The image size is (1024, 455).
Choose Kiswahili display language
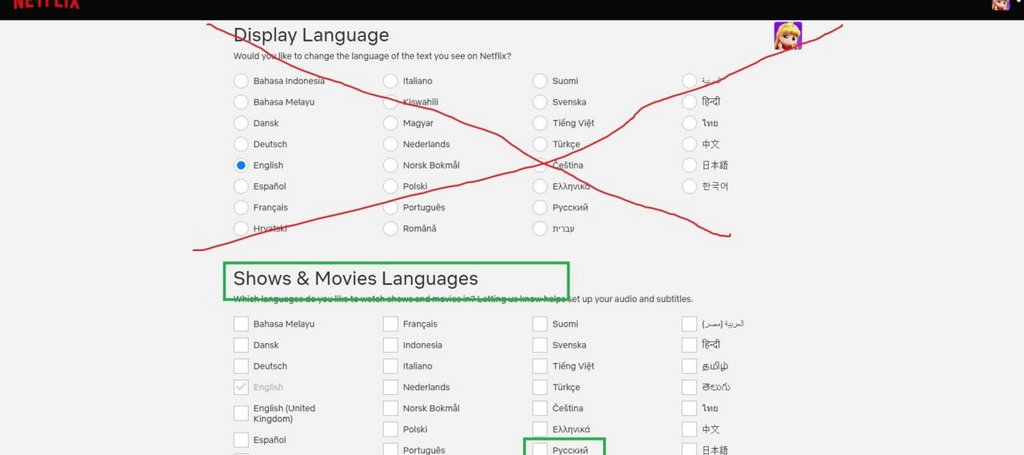click(391, 102)
